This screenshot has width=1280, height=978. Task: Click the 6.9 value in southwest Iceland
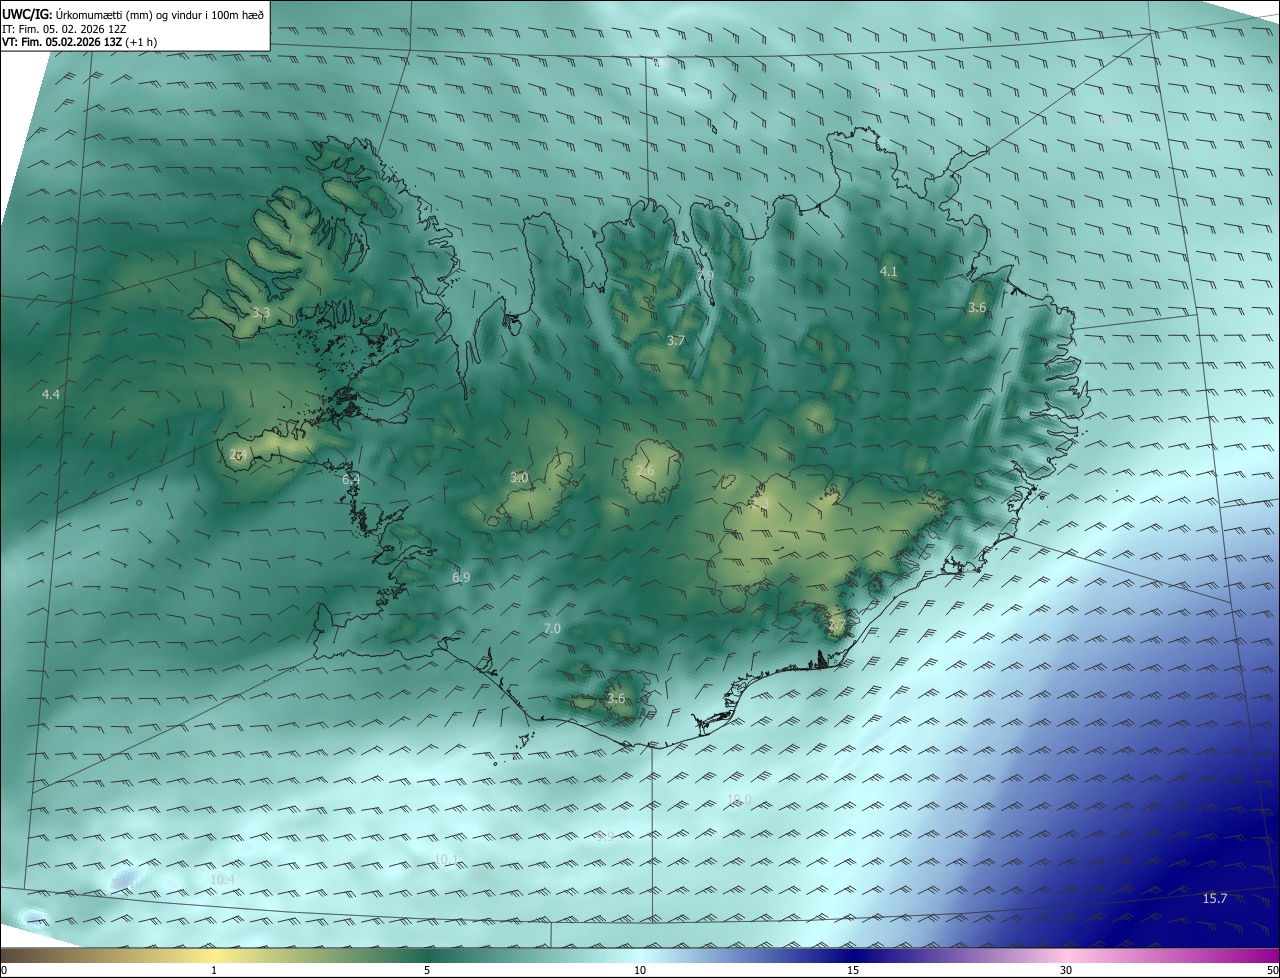tap(461, 578)
